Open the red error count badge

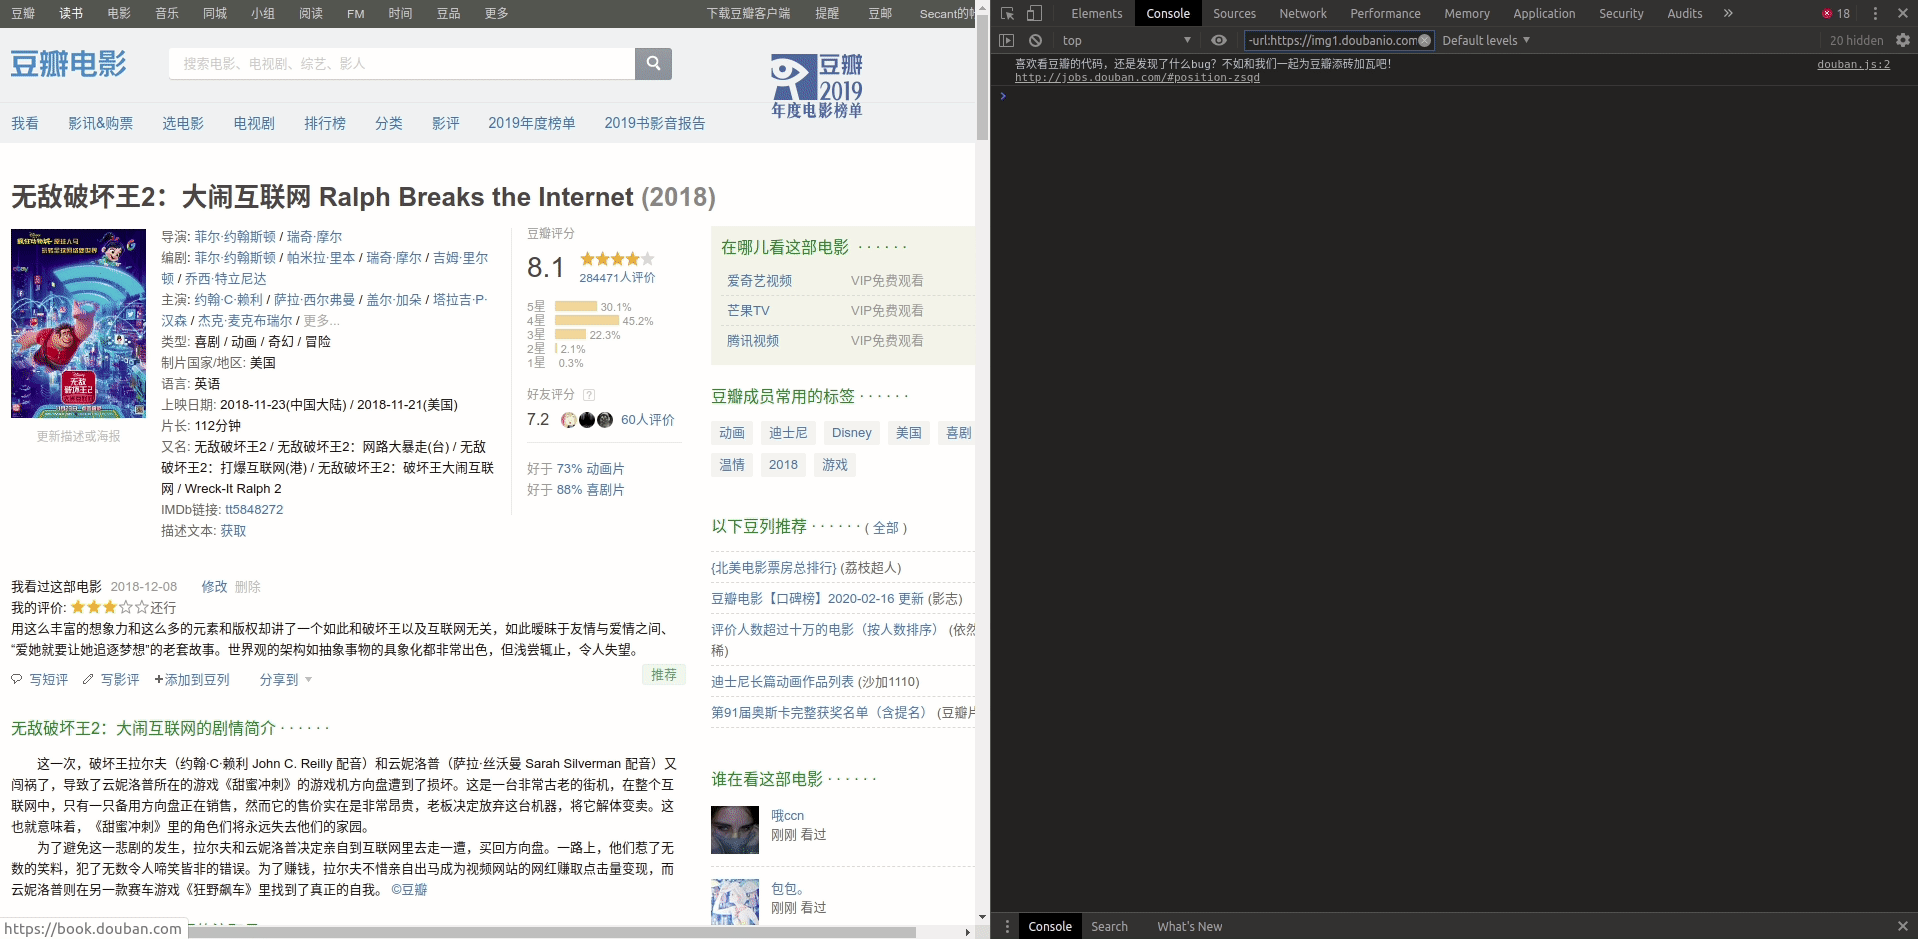[1836, 13]
